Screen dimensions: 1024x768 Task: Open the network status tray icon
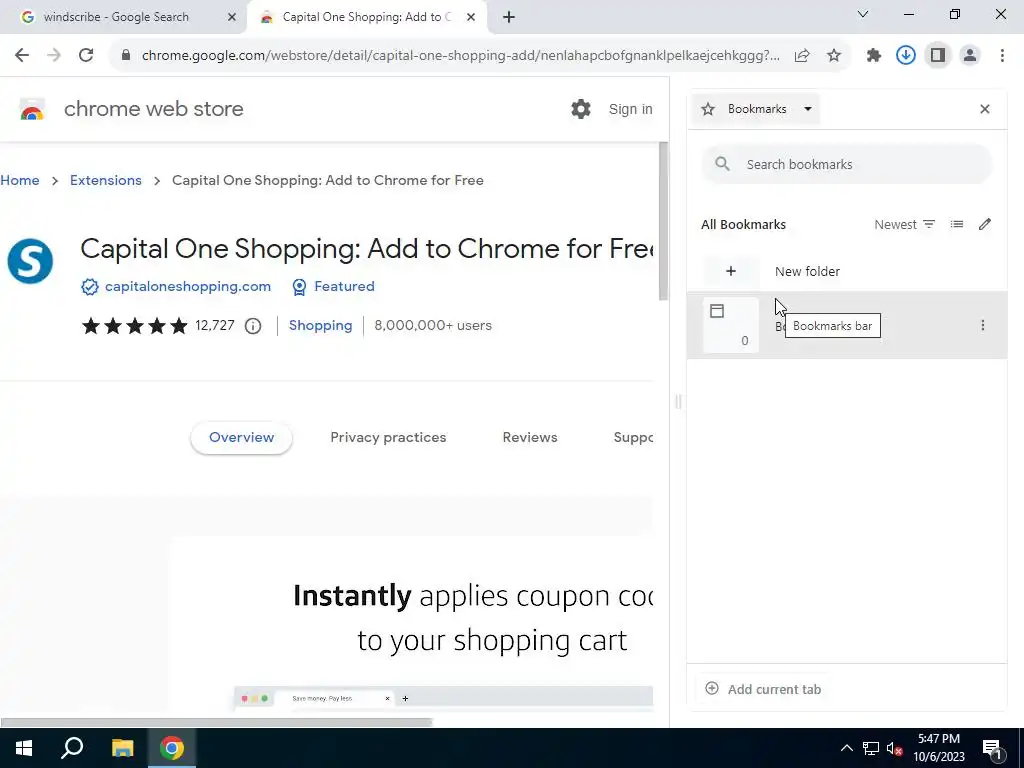tap(871, 748)
